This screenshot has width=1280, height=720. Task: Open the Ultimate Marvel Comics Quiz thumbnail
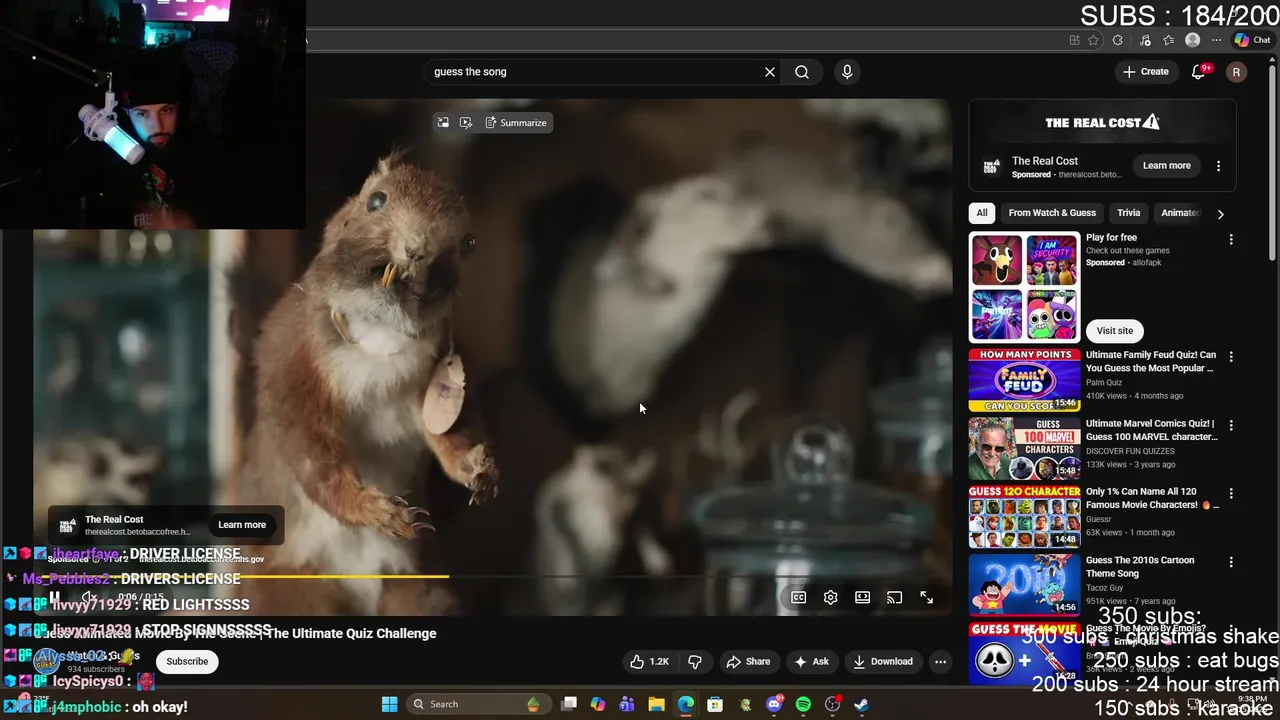click(1024, 449)
